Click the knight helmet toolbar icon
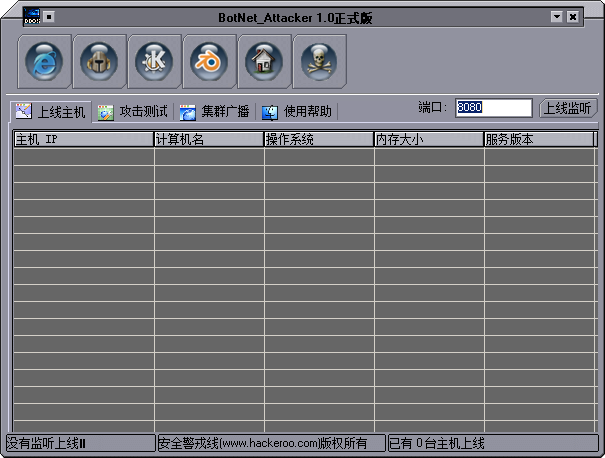The width and height of the screenshot is (605, 458). [x=101, y=61]
